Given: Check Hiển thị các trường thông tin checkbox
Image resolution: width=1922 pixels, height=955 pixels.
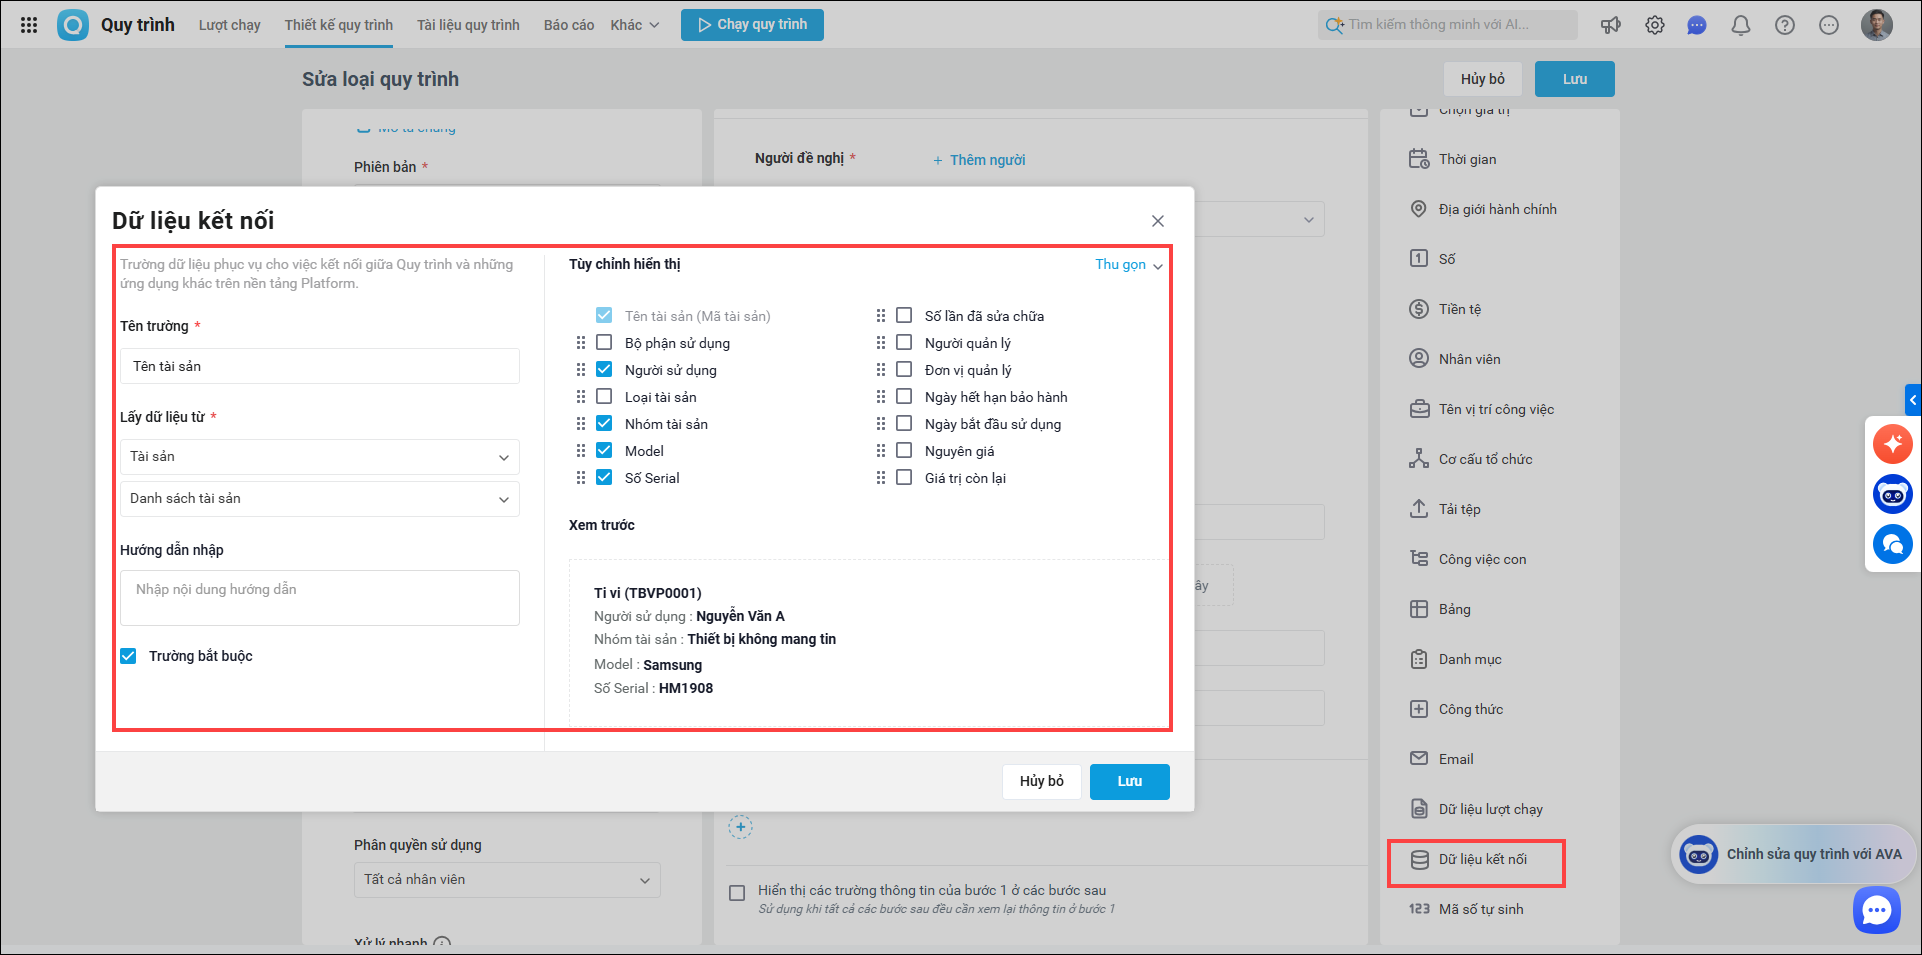Looking at the screenshot, I should coord(737,893).
